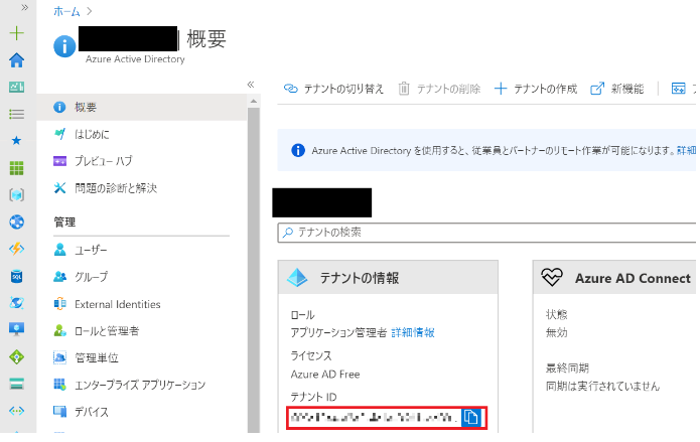Click ホーム breadcrumb link
700x442 pixels.
(x=67, y=11)
